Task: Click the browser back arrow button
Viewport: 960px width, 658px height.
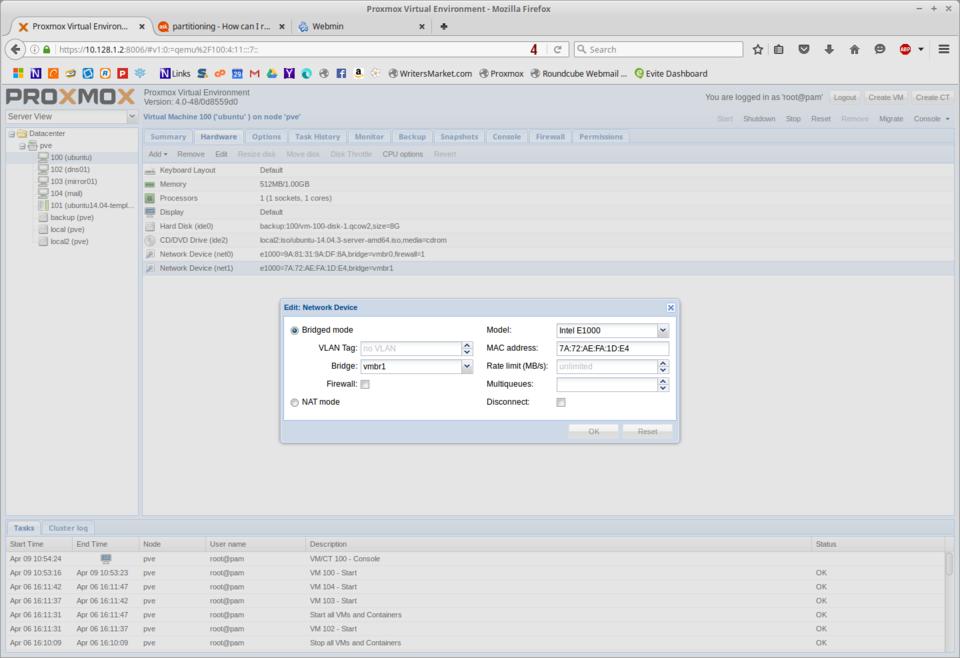Action: point(16,49)
